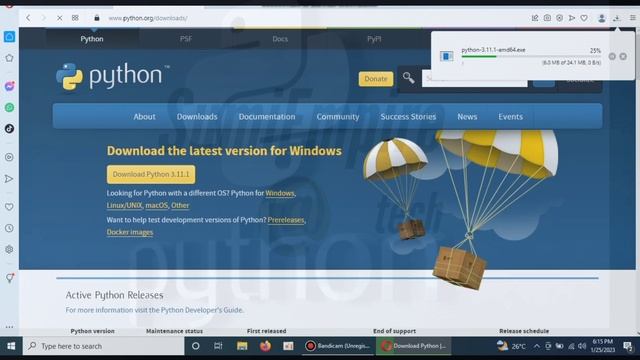Open the News menu
640x360 pixels.
(x=467, y=116)
